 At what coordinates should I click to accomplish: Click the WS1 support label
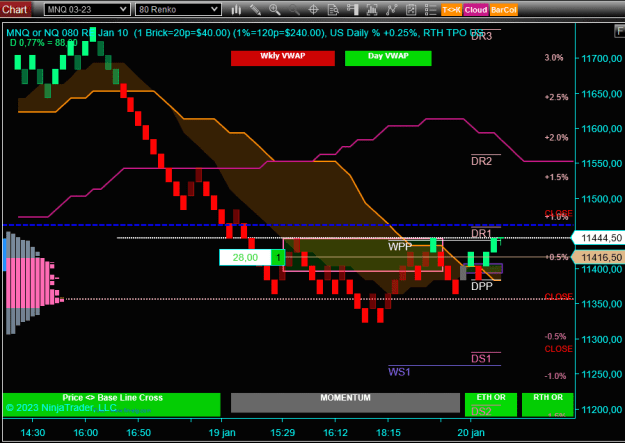click(x=399, y=372)
